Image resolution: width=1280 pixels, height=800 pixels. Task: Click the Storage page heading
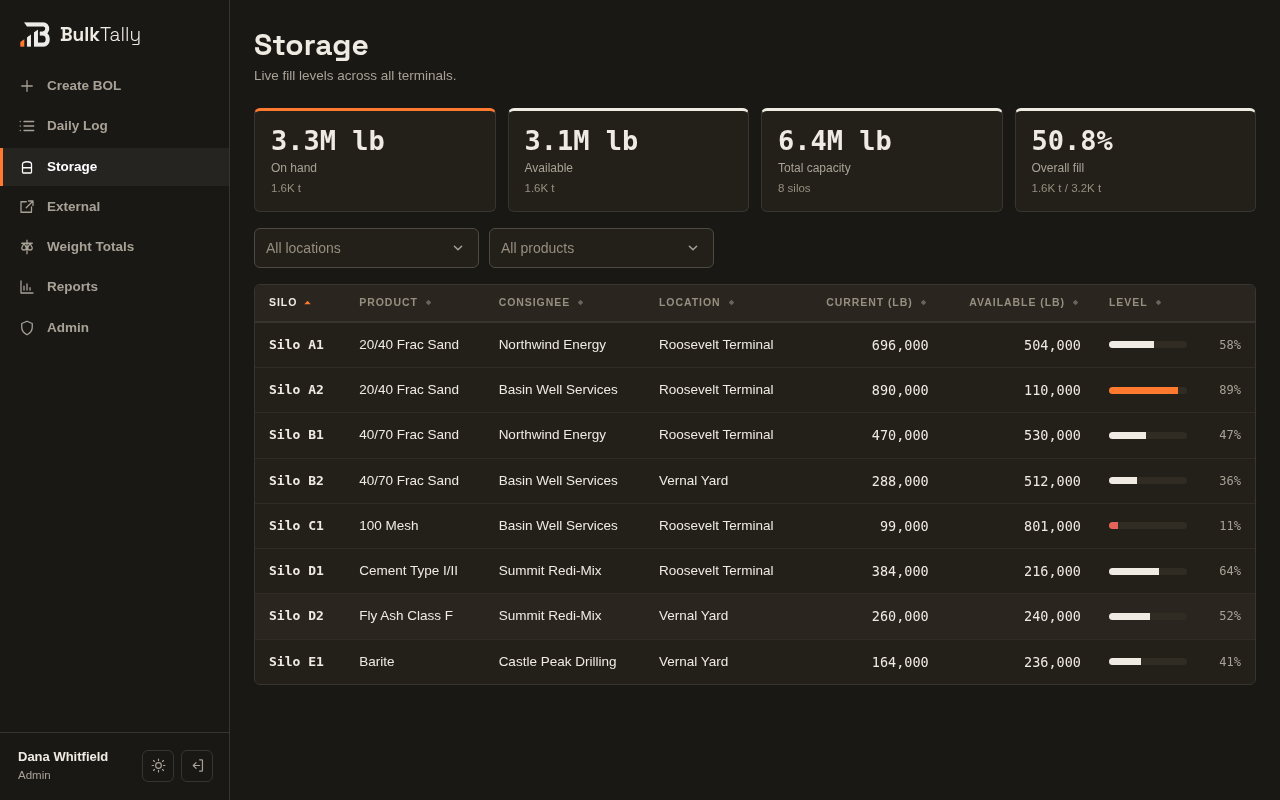pyautogui.click(x=311, y=45)
